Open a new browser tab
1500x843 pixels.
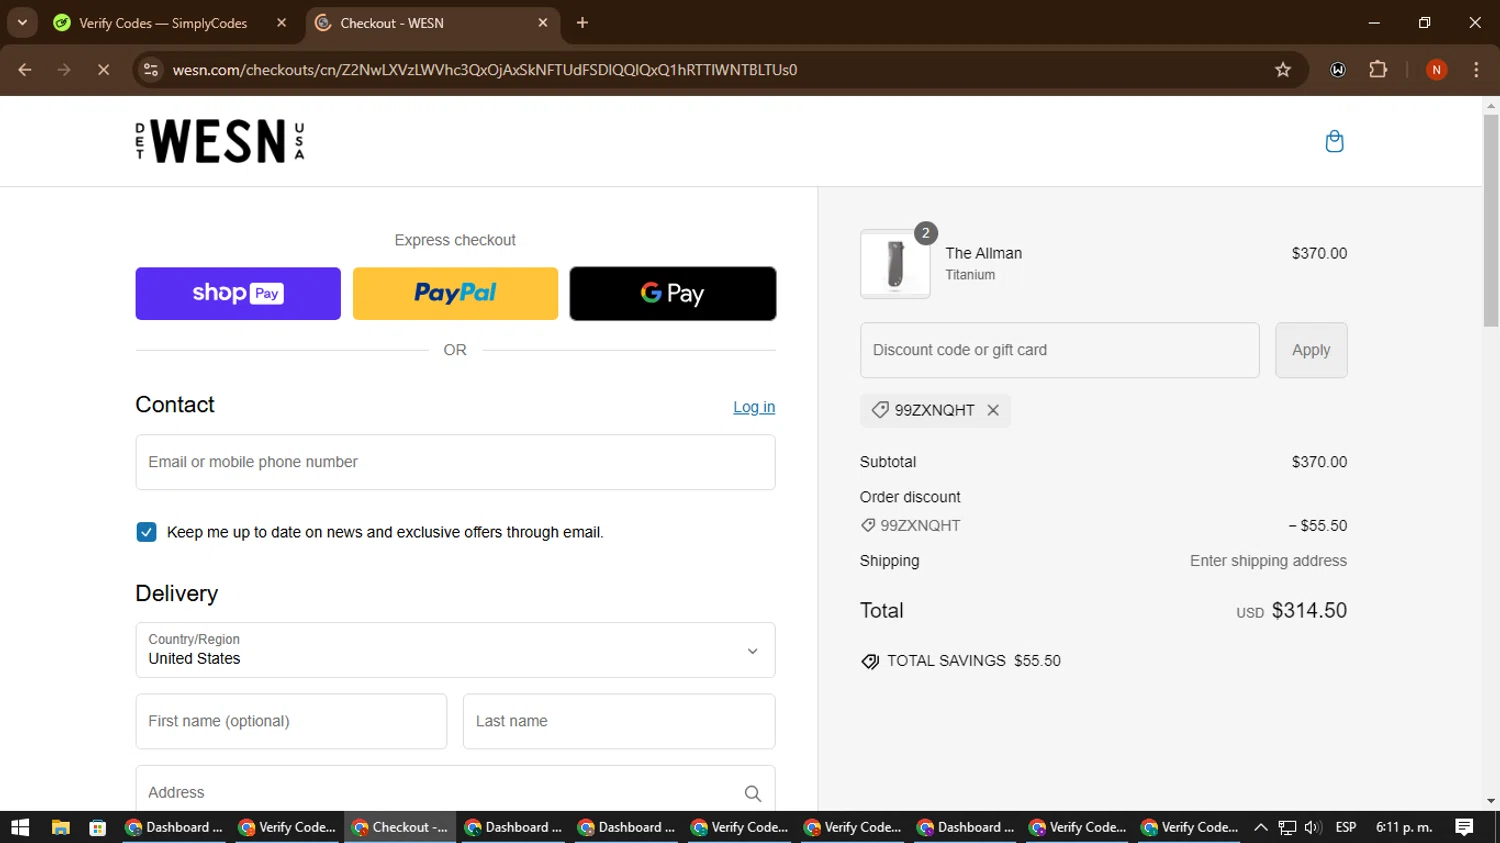click(x=582, y=23)
